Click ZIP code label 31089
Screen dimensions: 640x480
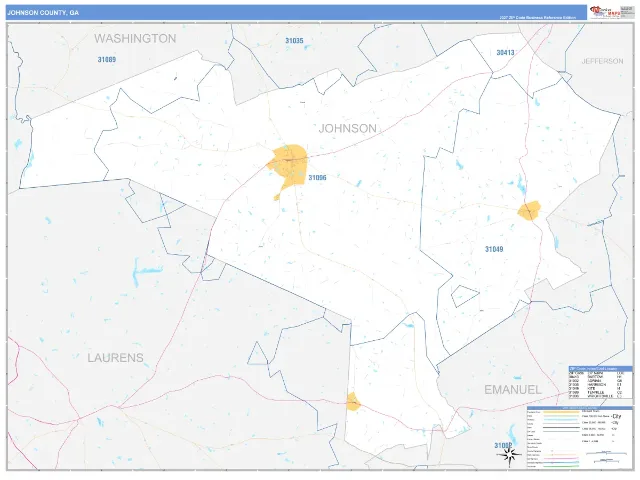tap(107, 60)
